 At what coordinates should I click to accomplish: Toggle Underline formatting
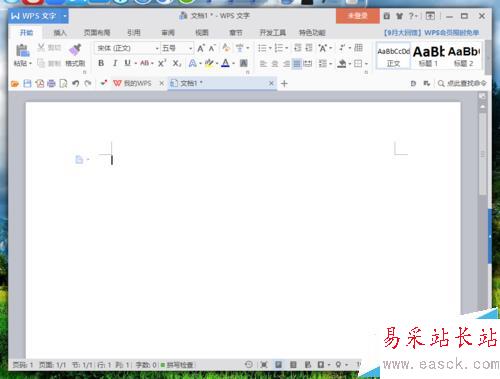click(x=128, y=63)
